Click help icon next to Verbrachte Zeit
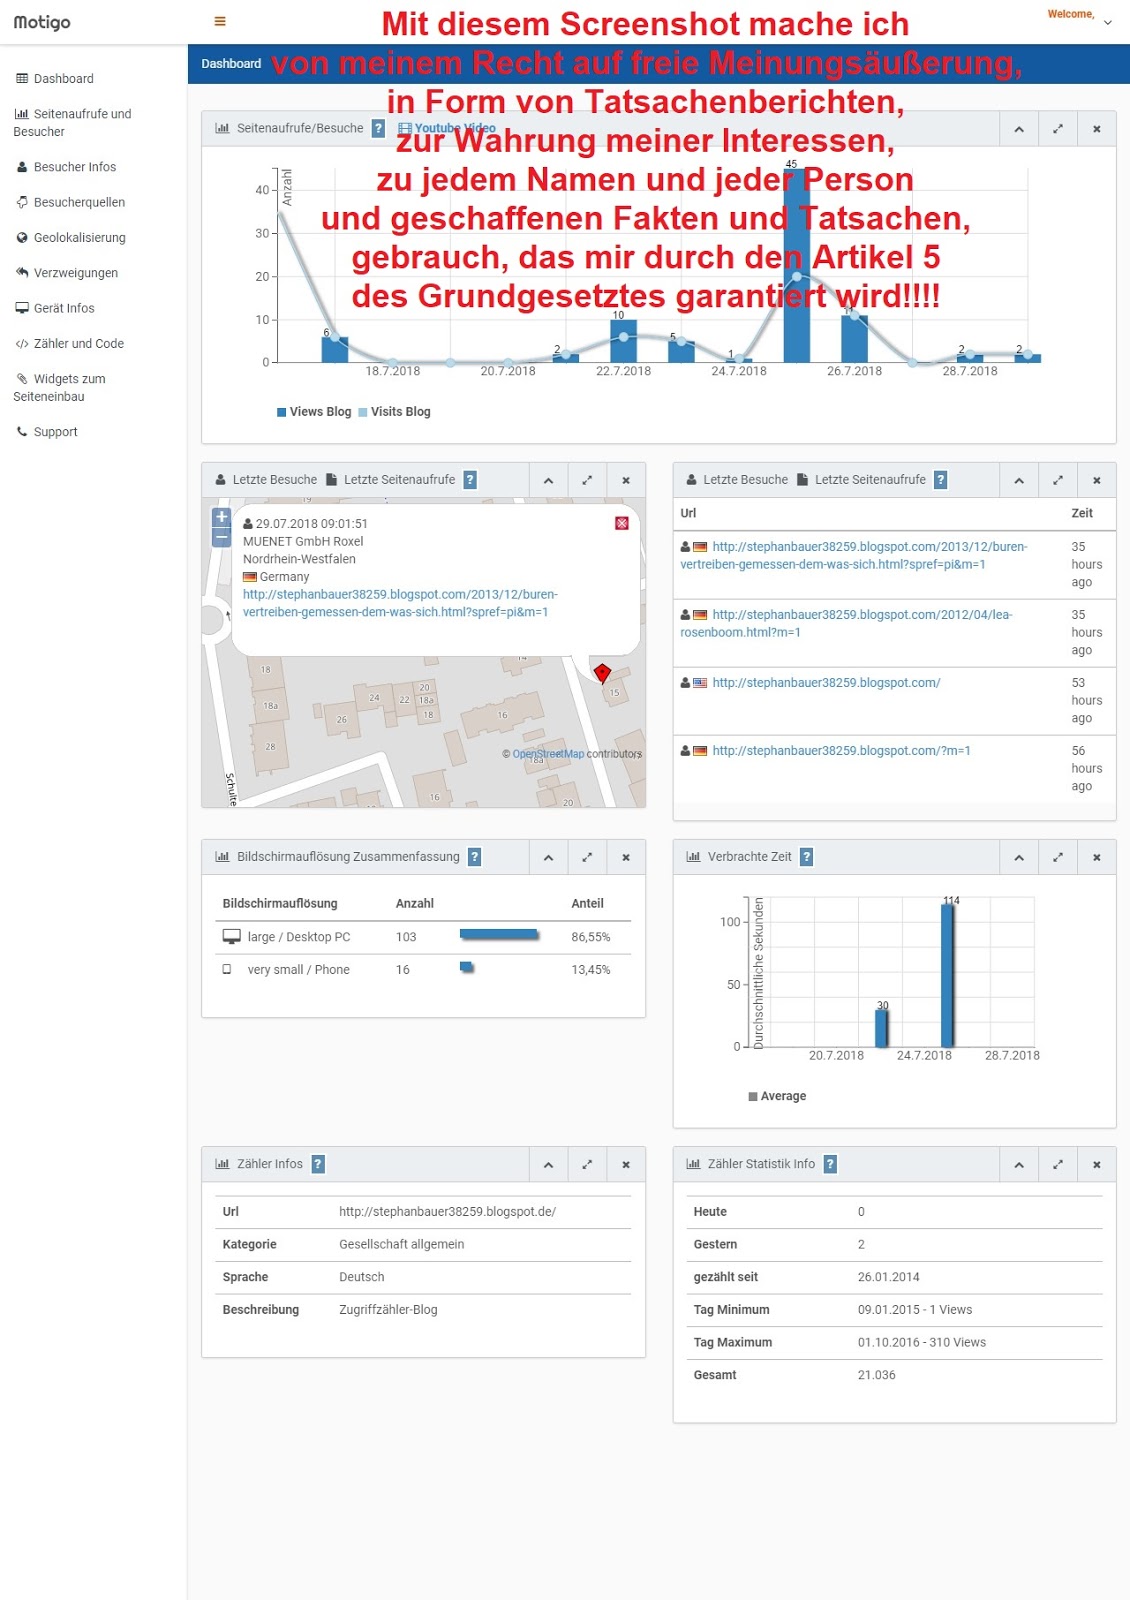 click(x=807, y=857)
